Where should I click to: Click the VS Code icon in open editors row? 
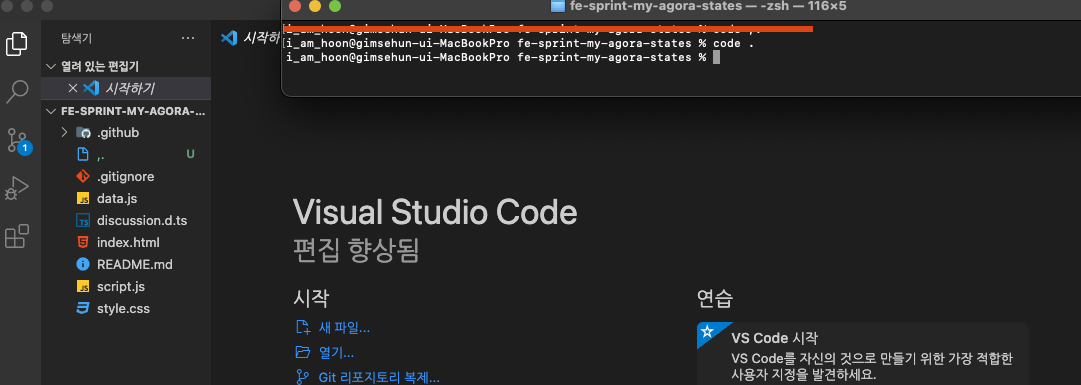(91, 88)
